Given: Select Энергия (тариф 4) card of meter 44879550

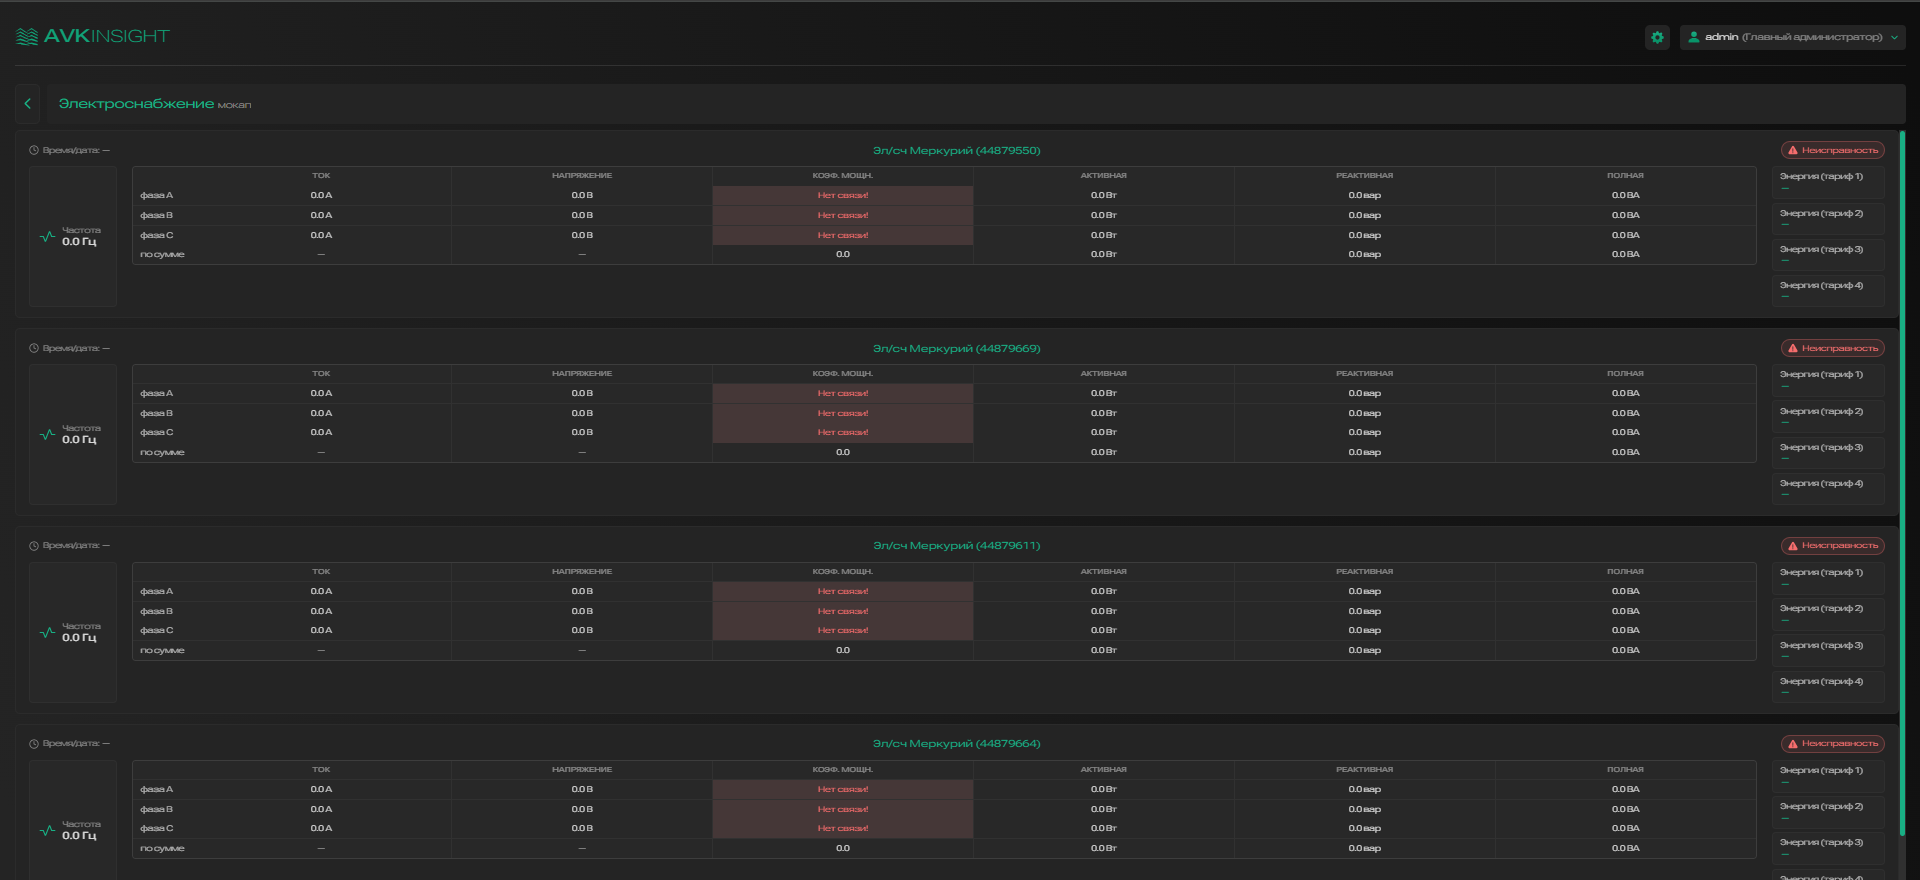Looking at the screenshot, I should [1828, 290].
